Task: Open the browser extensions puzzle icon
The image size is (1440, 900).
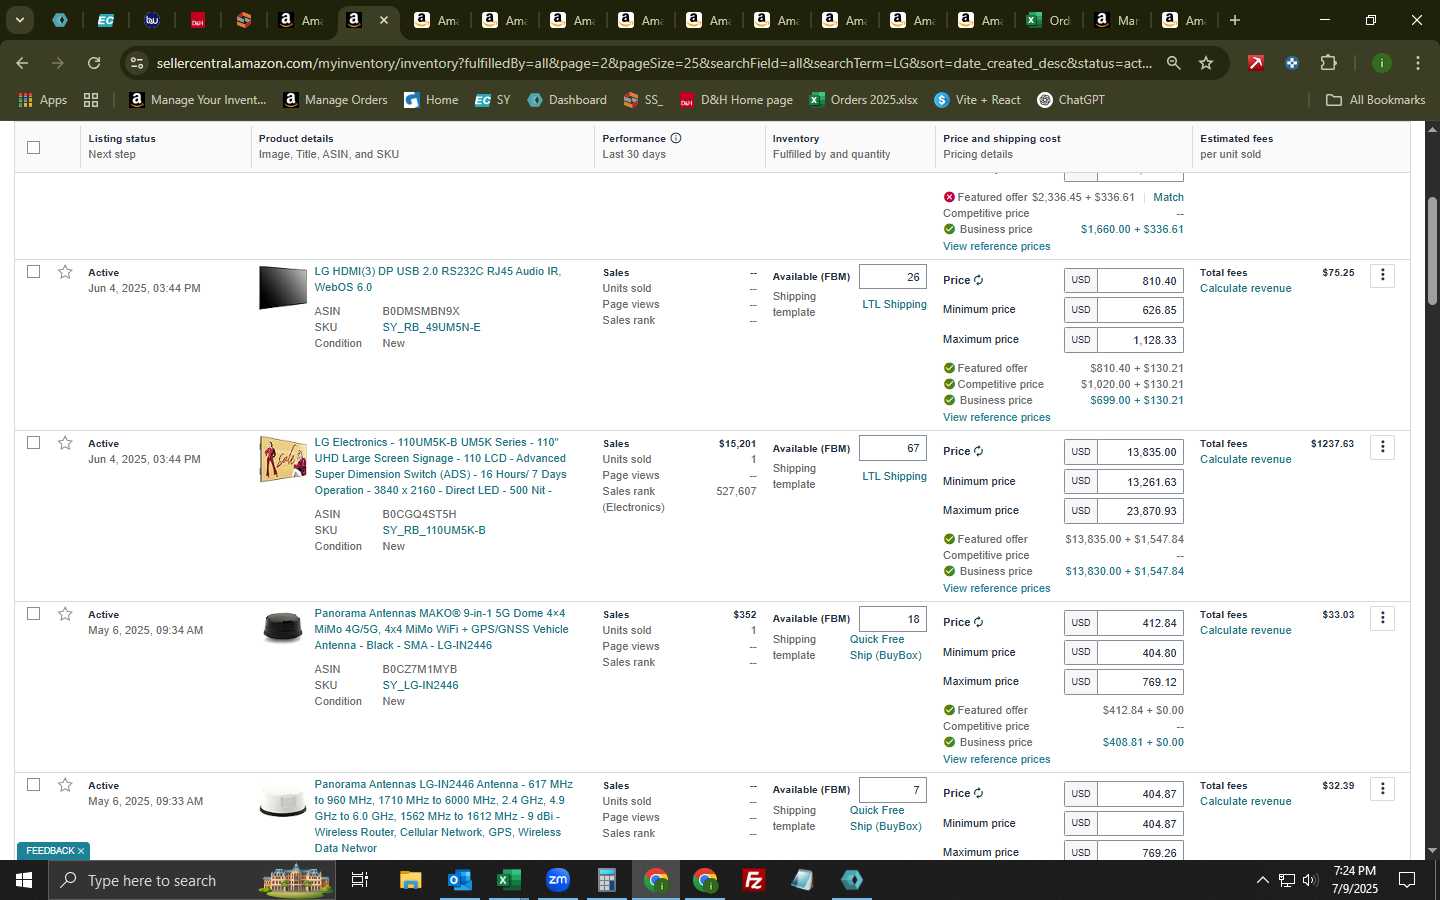Action: (x=1328, y=63)
